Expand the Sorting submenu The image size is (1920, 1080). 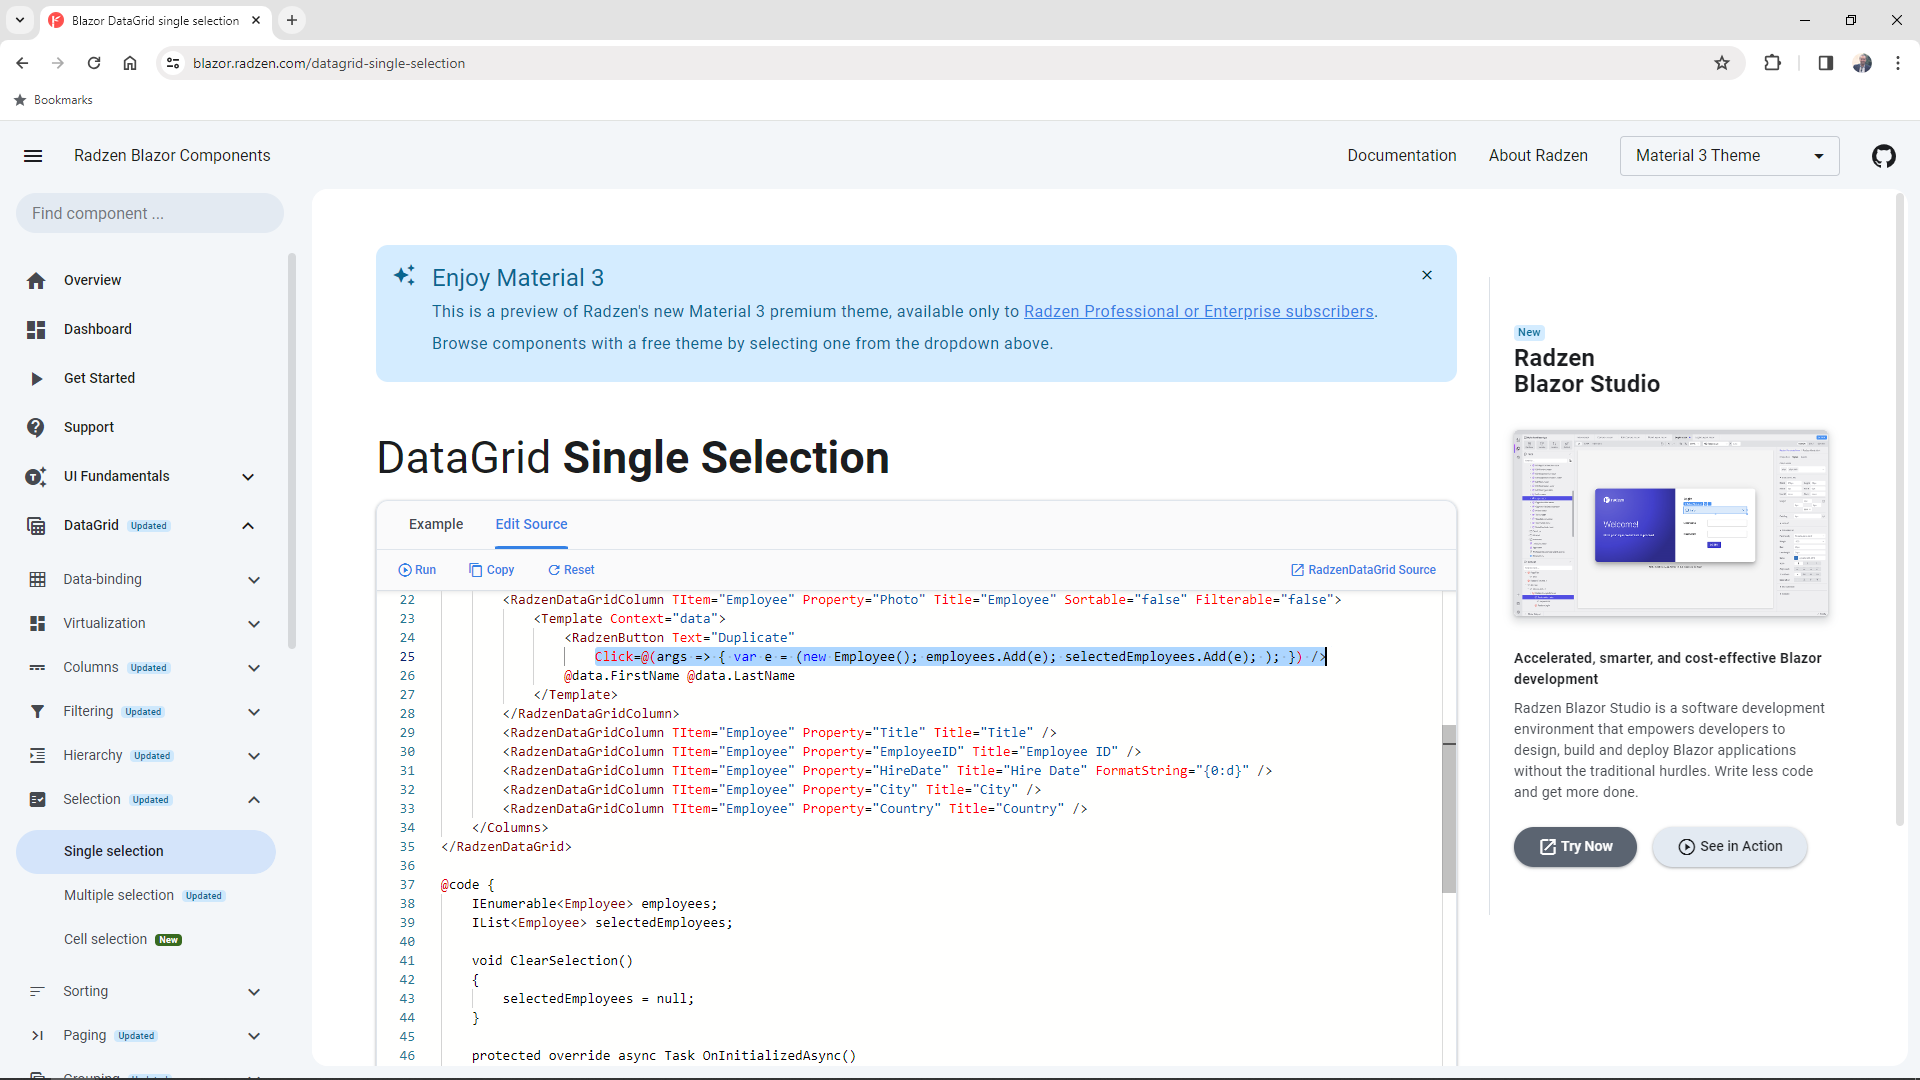tap(254, 992)
